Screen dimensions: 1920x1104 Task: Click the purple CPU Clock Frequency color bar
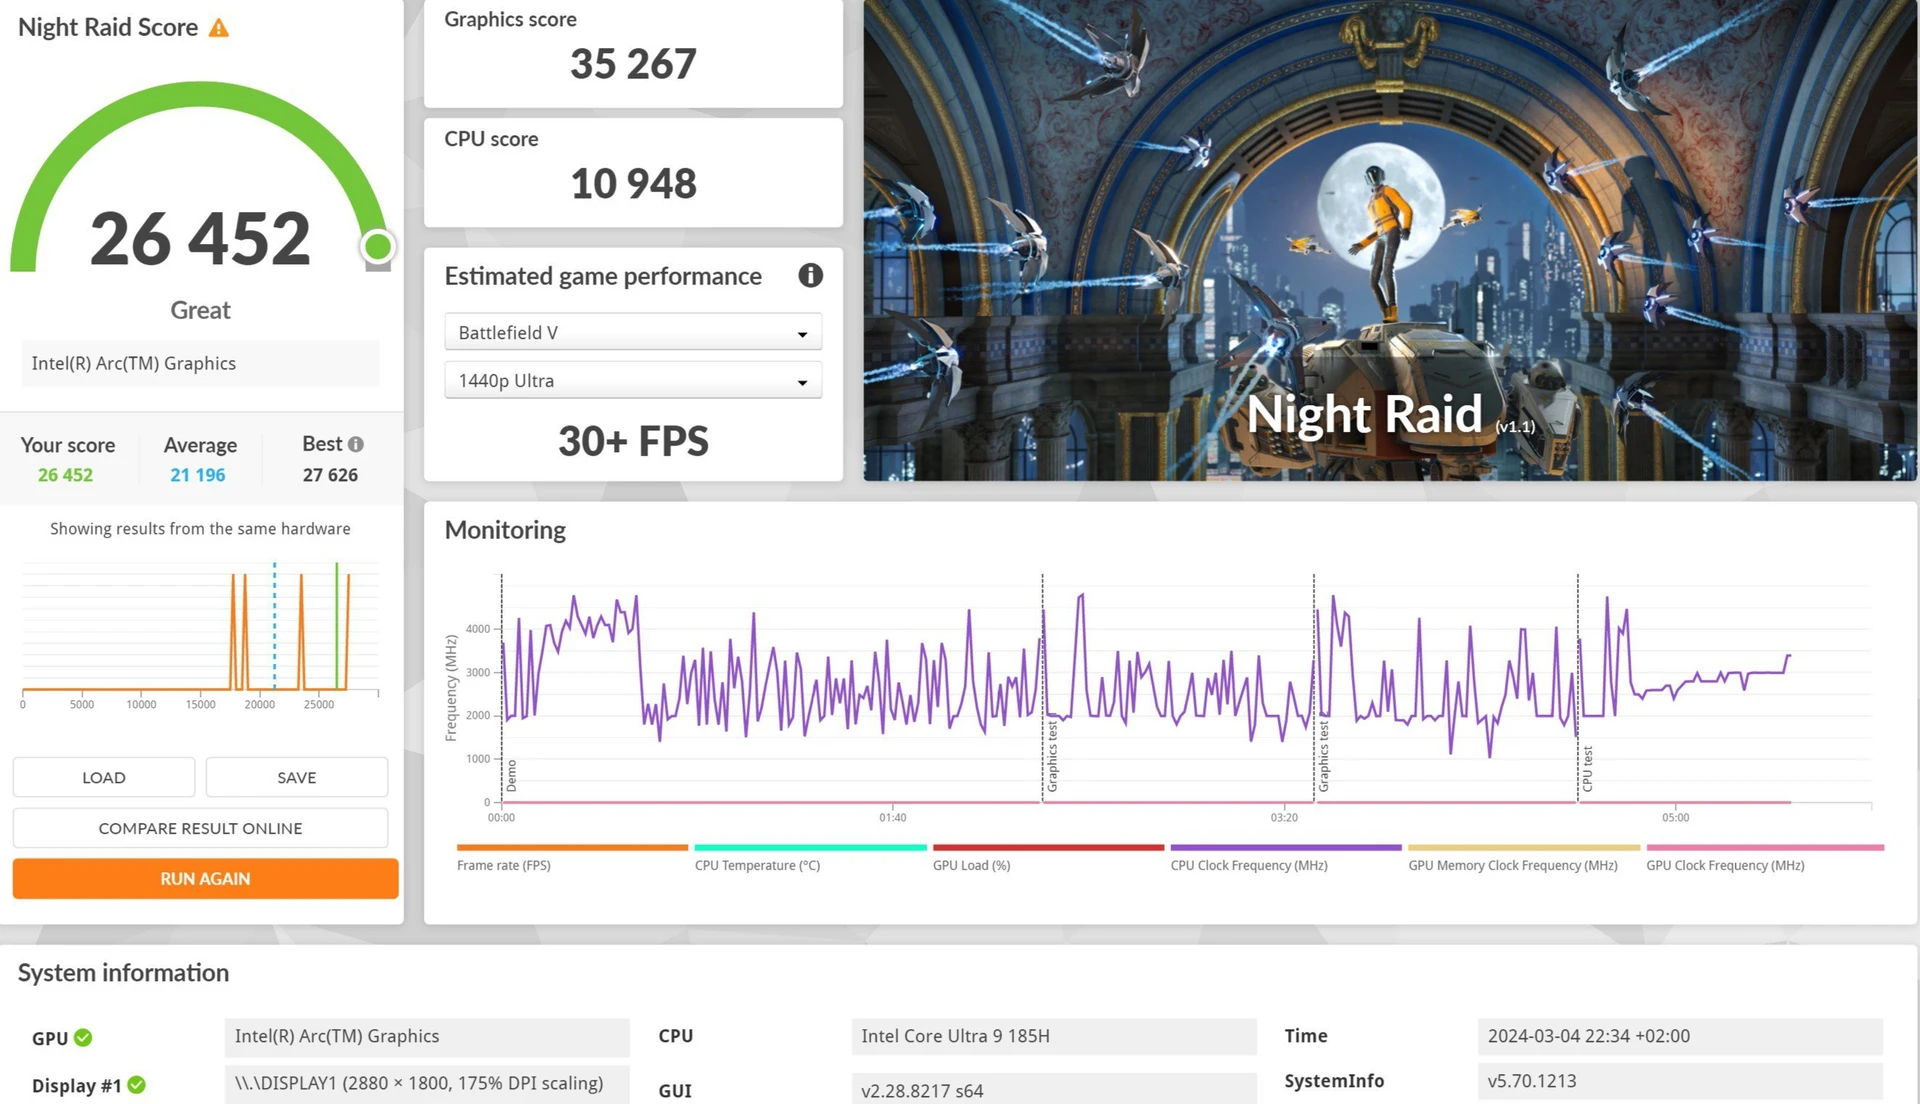pos(1286,847)
